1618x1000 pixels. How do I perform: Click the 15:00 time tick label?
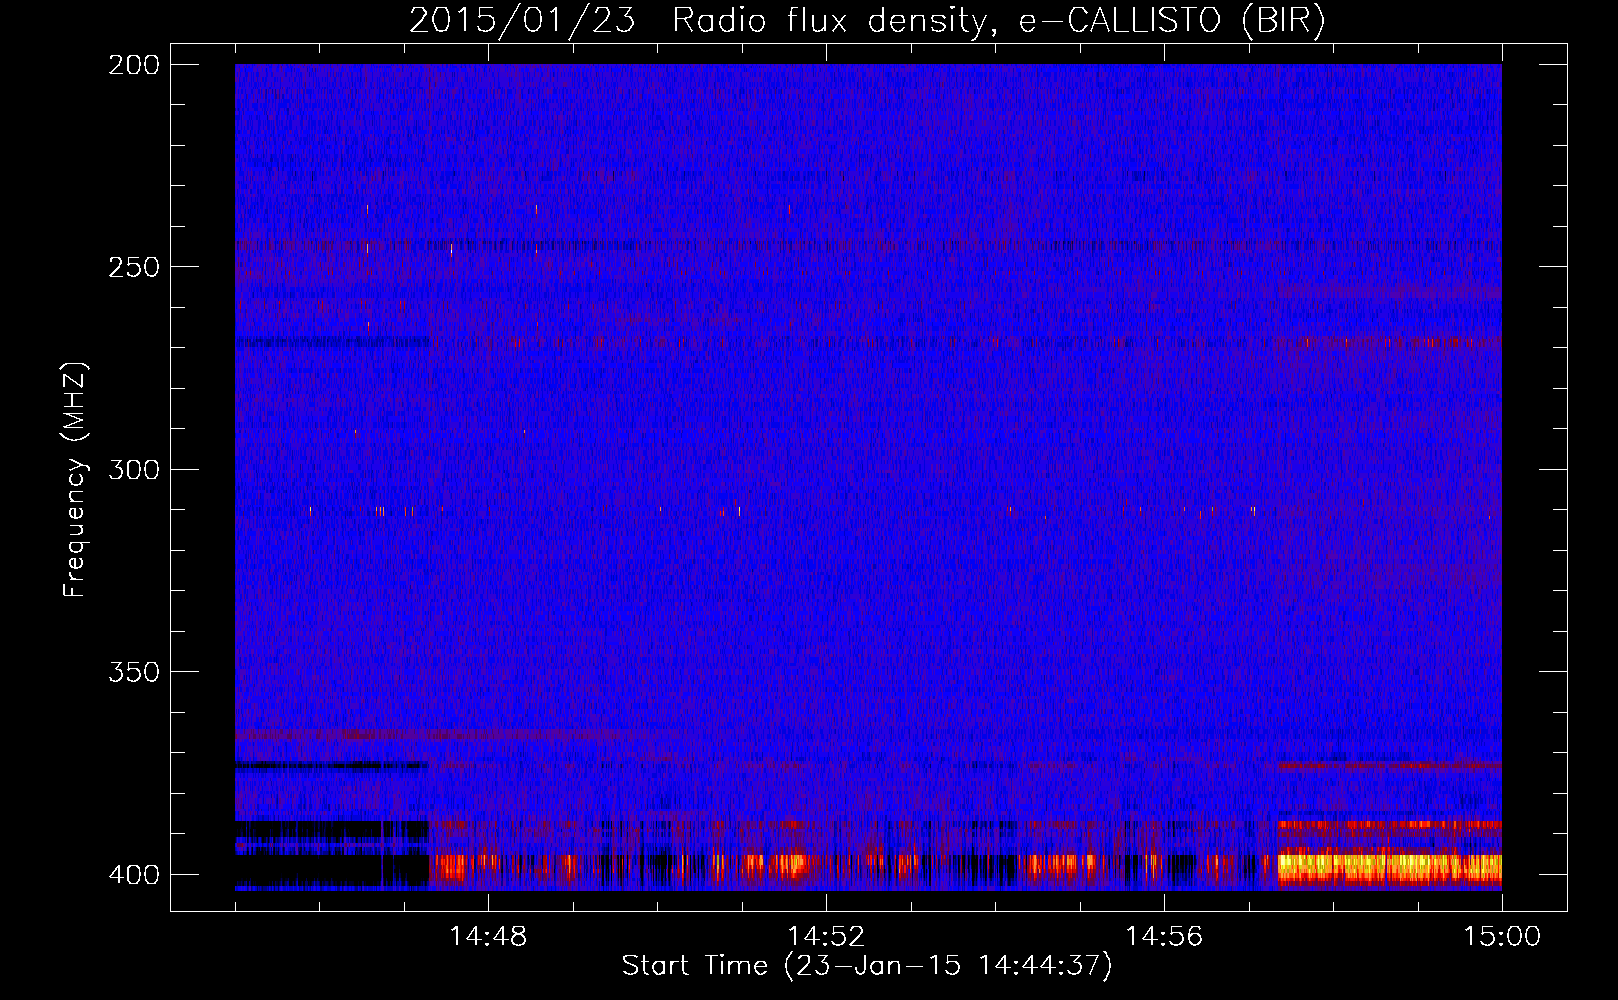tap(1502, 936)
